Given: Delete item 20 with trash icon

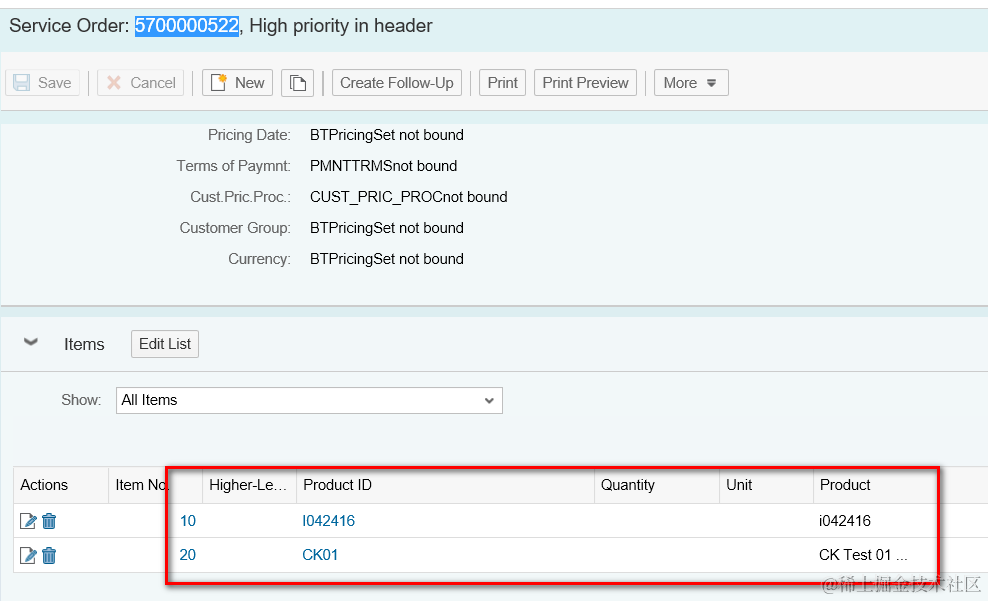Looking at the screenshot, I should pyautogui.click(x=49, y=555).
